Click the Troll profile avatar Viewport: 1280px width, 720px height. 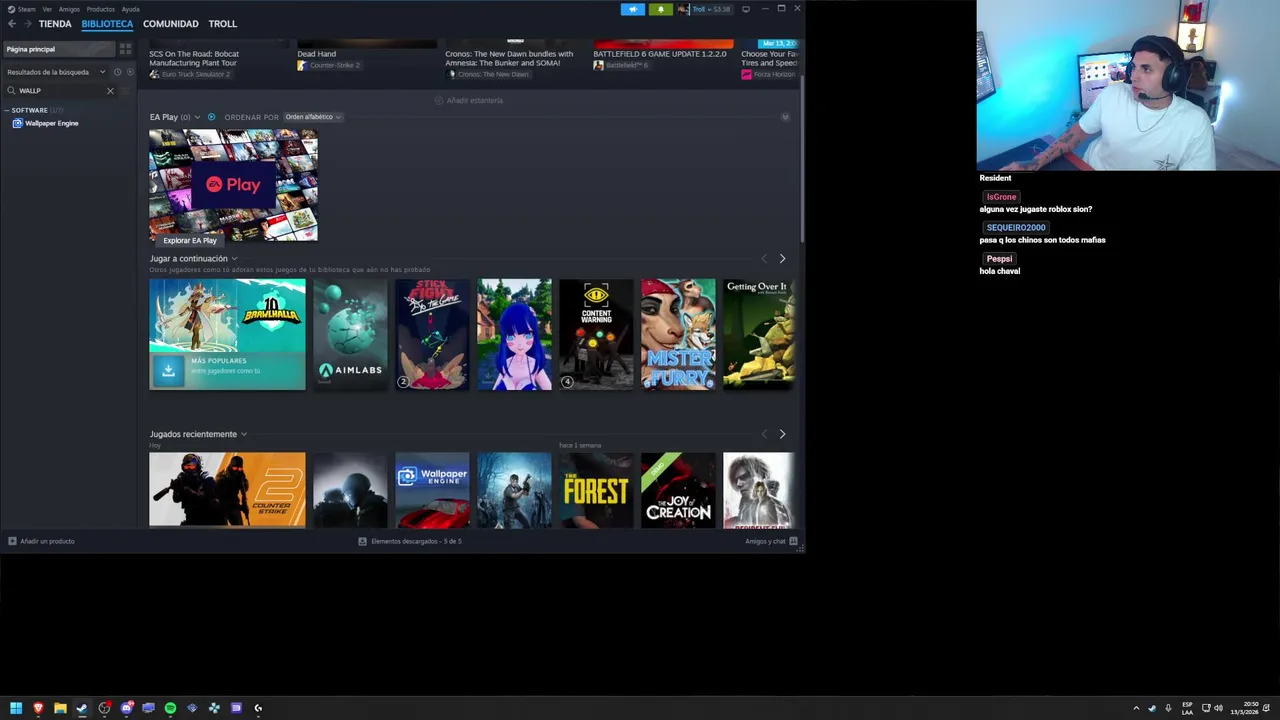point(683,9)
